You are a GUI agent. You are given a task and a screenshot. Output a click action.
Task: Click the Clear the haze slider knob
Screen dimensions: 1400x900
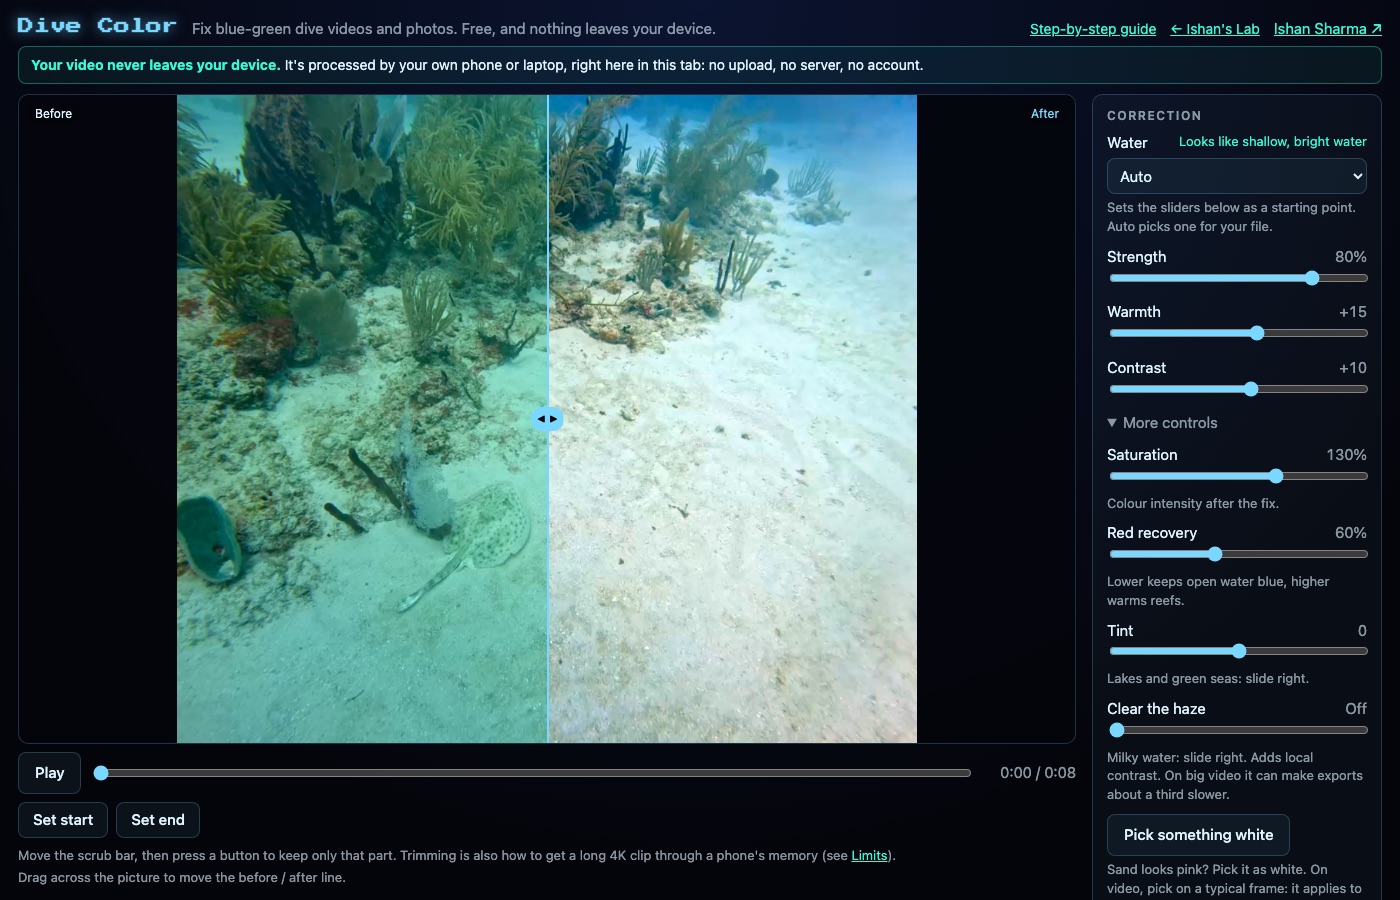click(1117, 730)
